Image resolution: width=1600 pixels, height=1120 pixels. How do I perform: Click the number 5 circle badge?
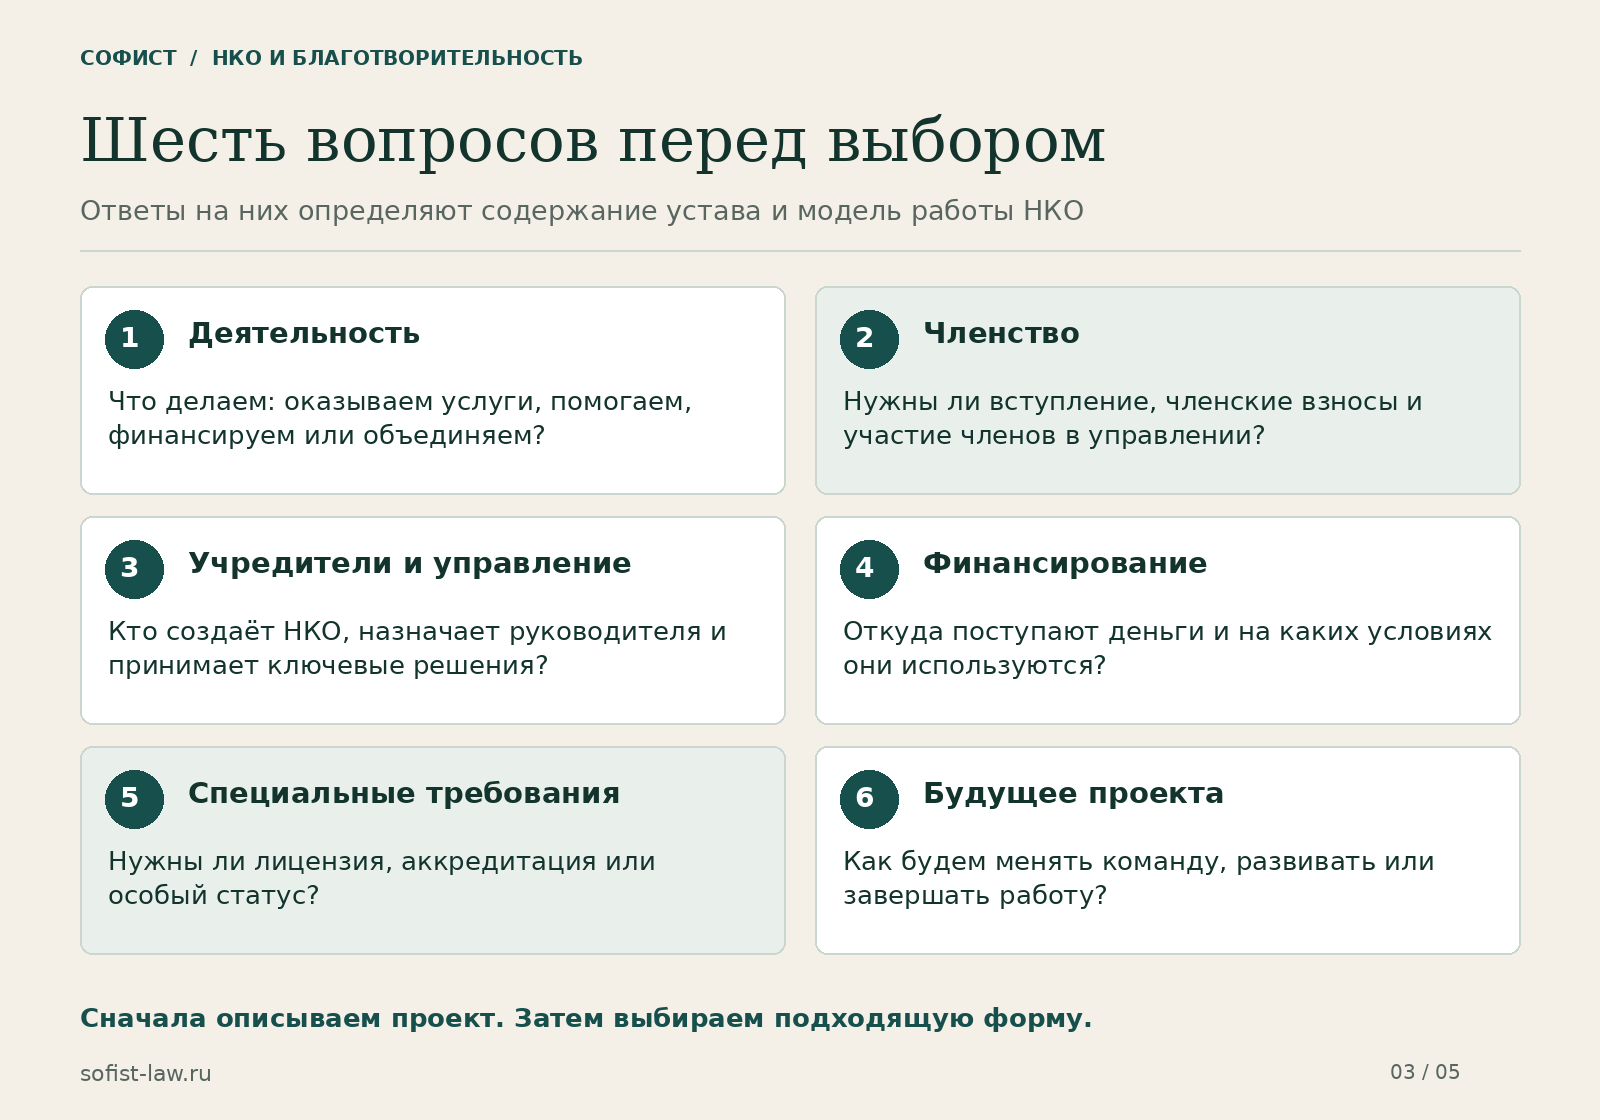[134, 799]
